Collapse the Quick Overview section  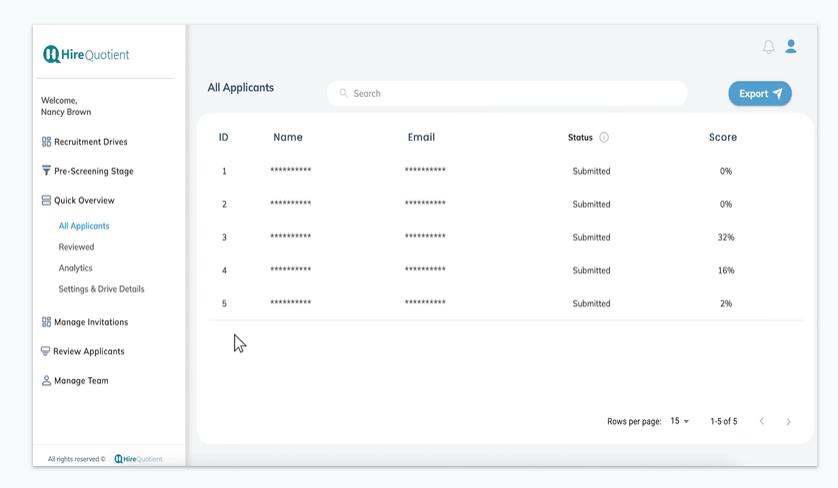84,201
